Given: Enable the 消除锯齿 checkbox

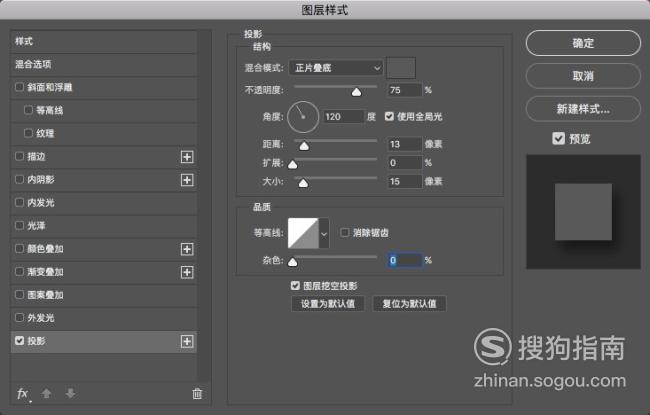Looking at the screenshot, I should [344, 232].
